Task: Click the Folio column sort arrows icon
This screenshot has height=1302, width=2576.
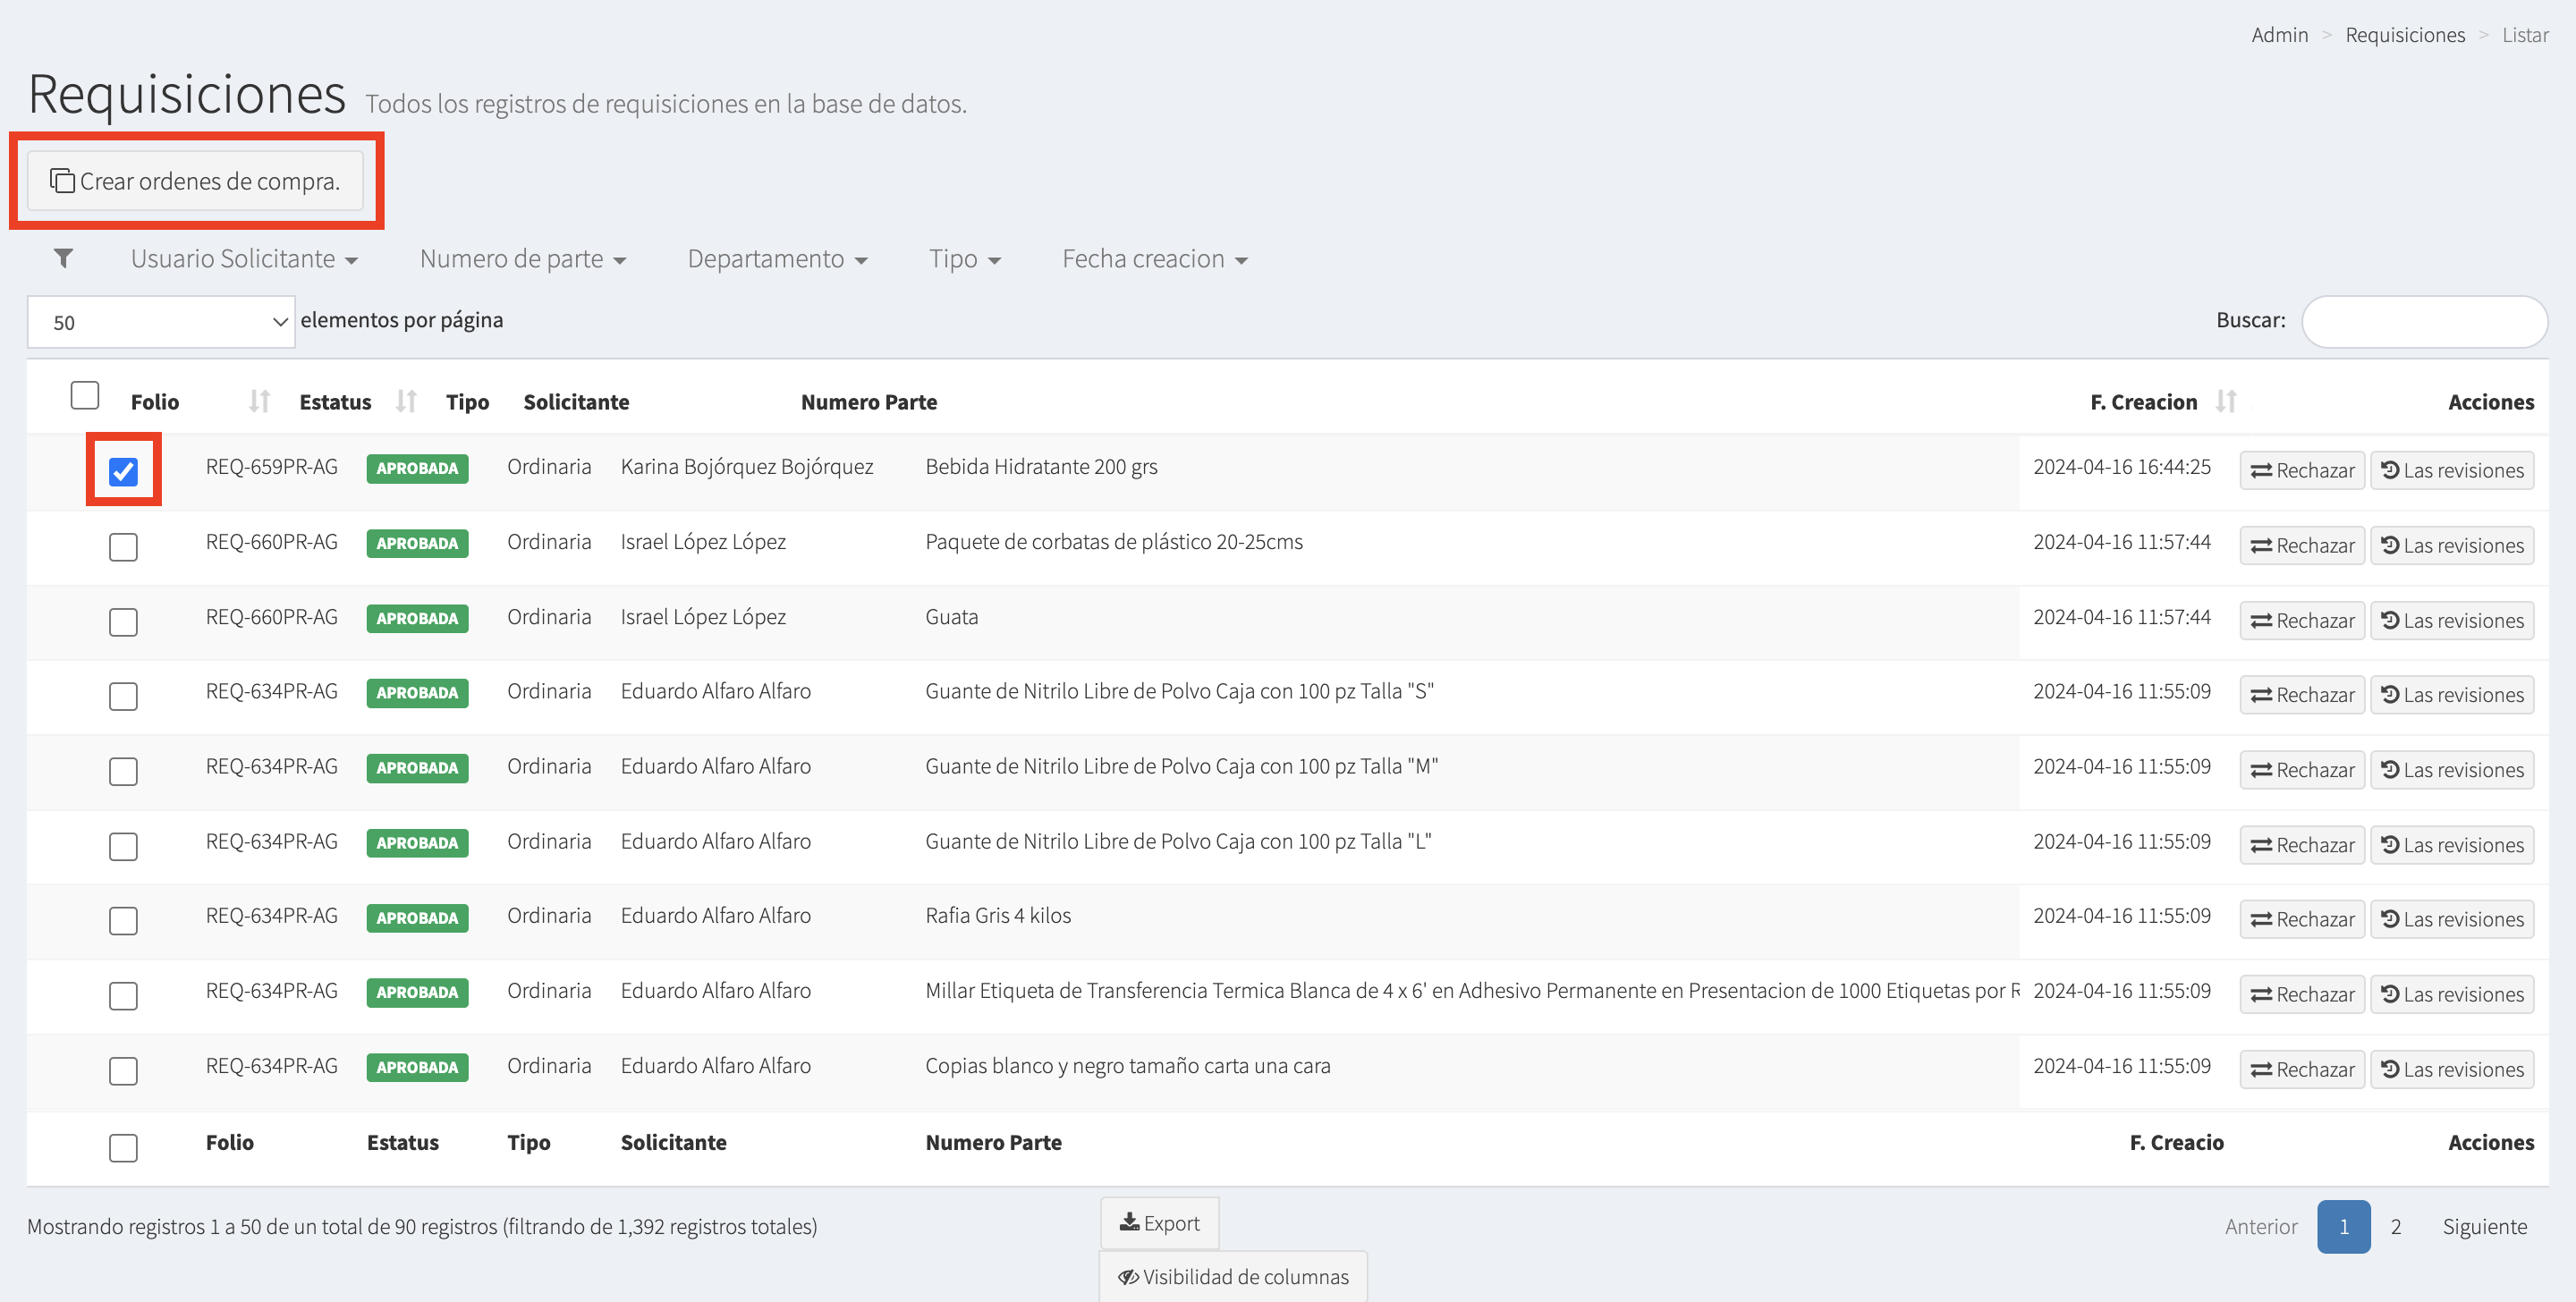Action: tap(259, 401)
